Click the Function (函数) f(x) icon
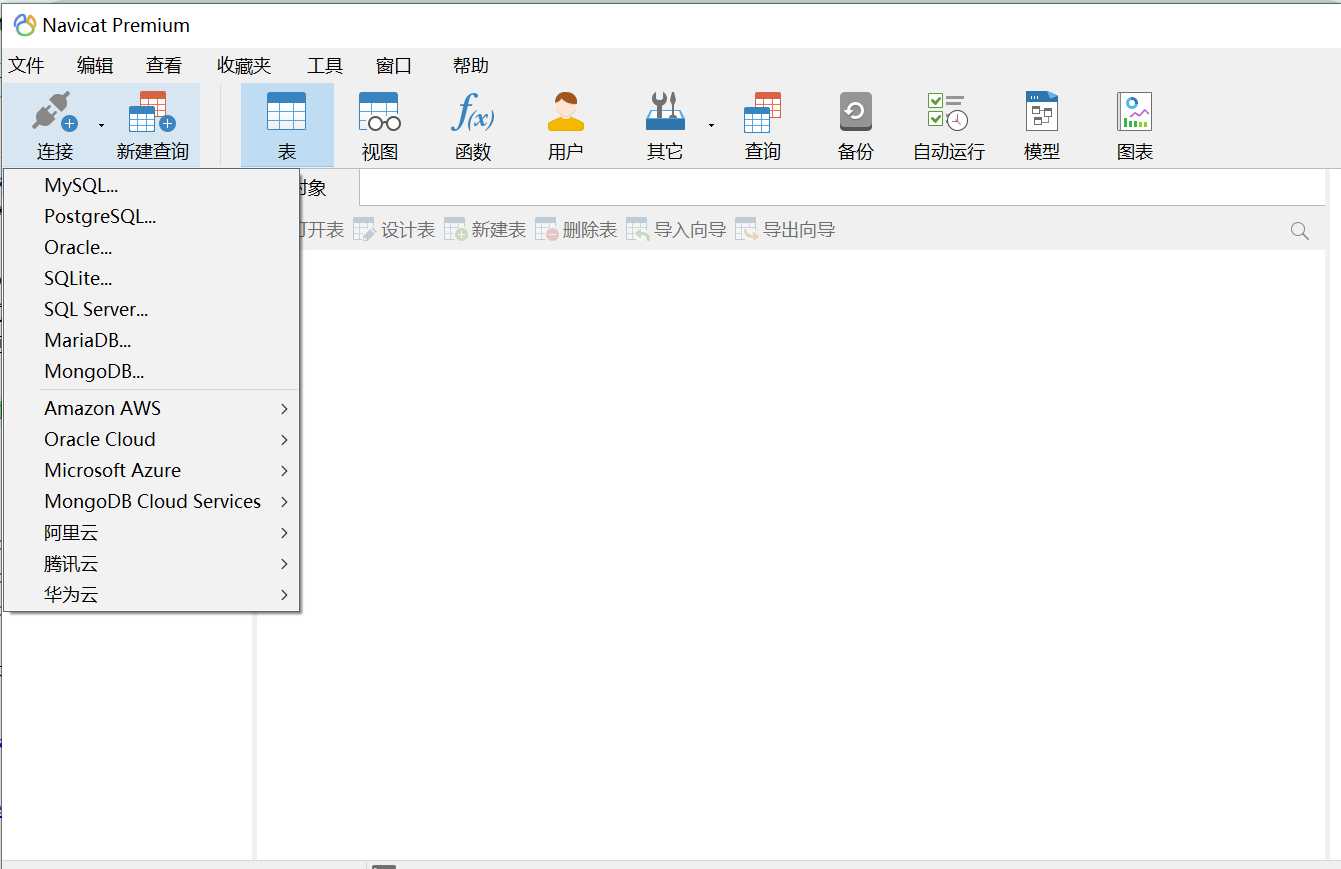The width and height of the screenshot is (1341, 869). [473, 111]
